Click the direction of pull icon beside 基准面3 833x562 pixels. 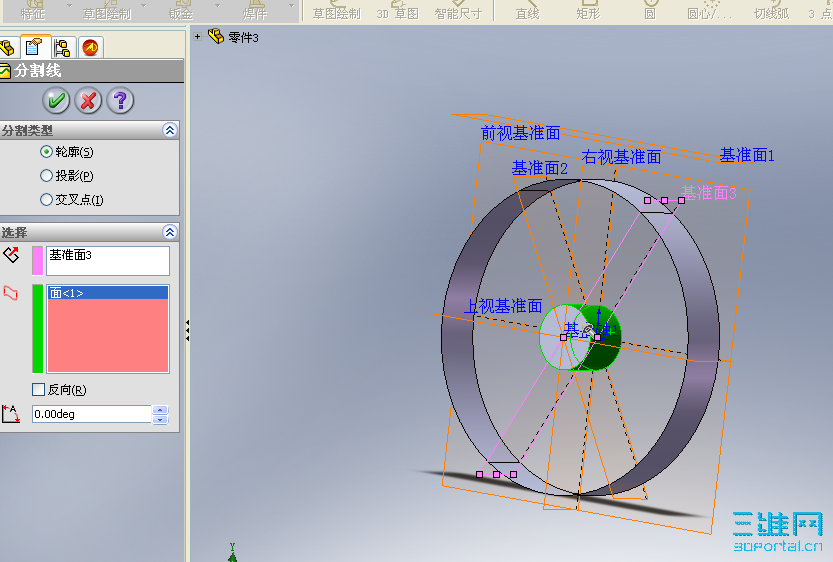point(11,256)
